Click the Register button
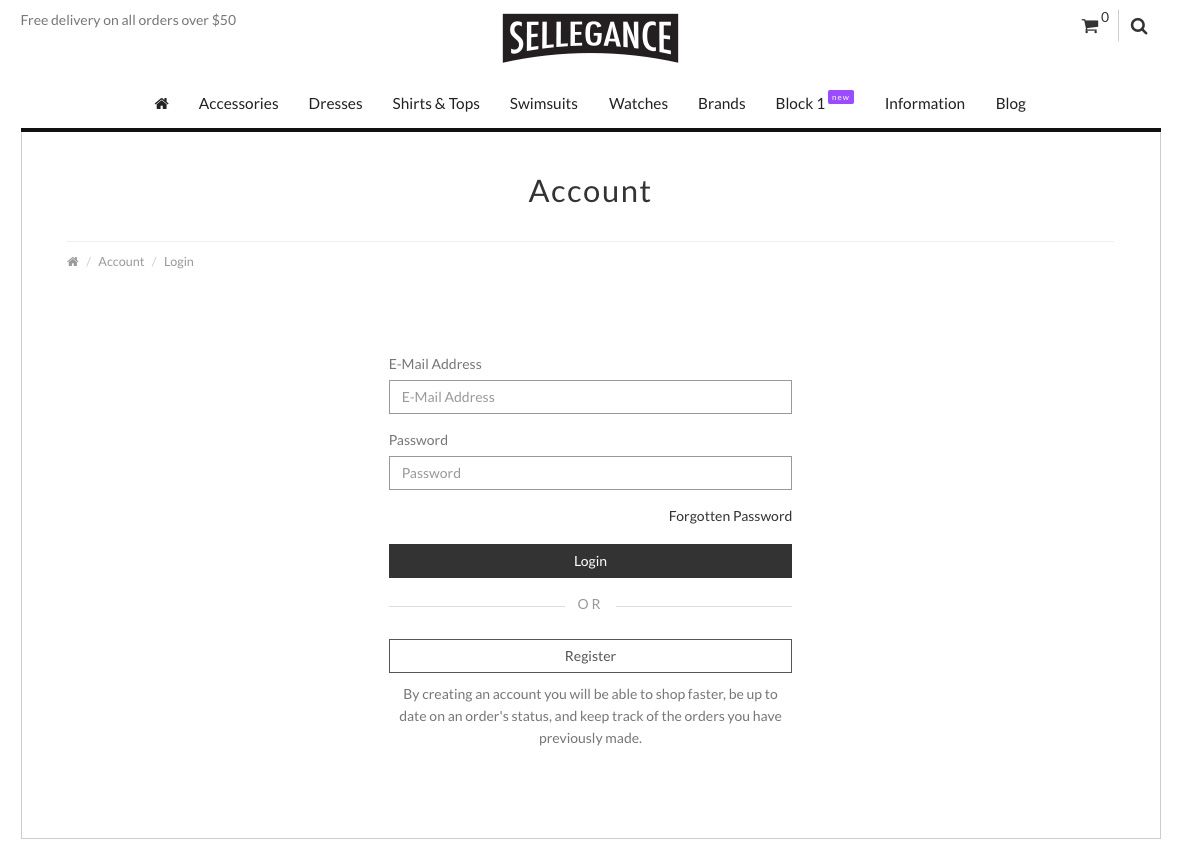1181x853 pixels. tap(590, 656)
